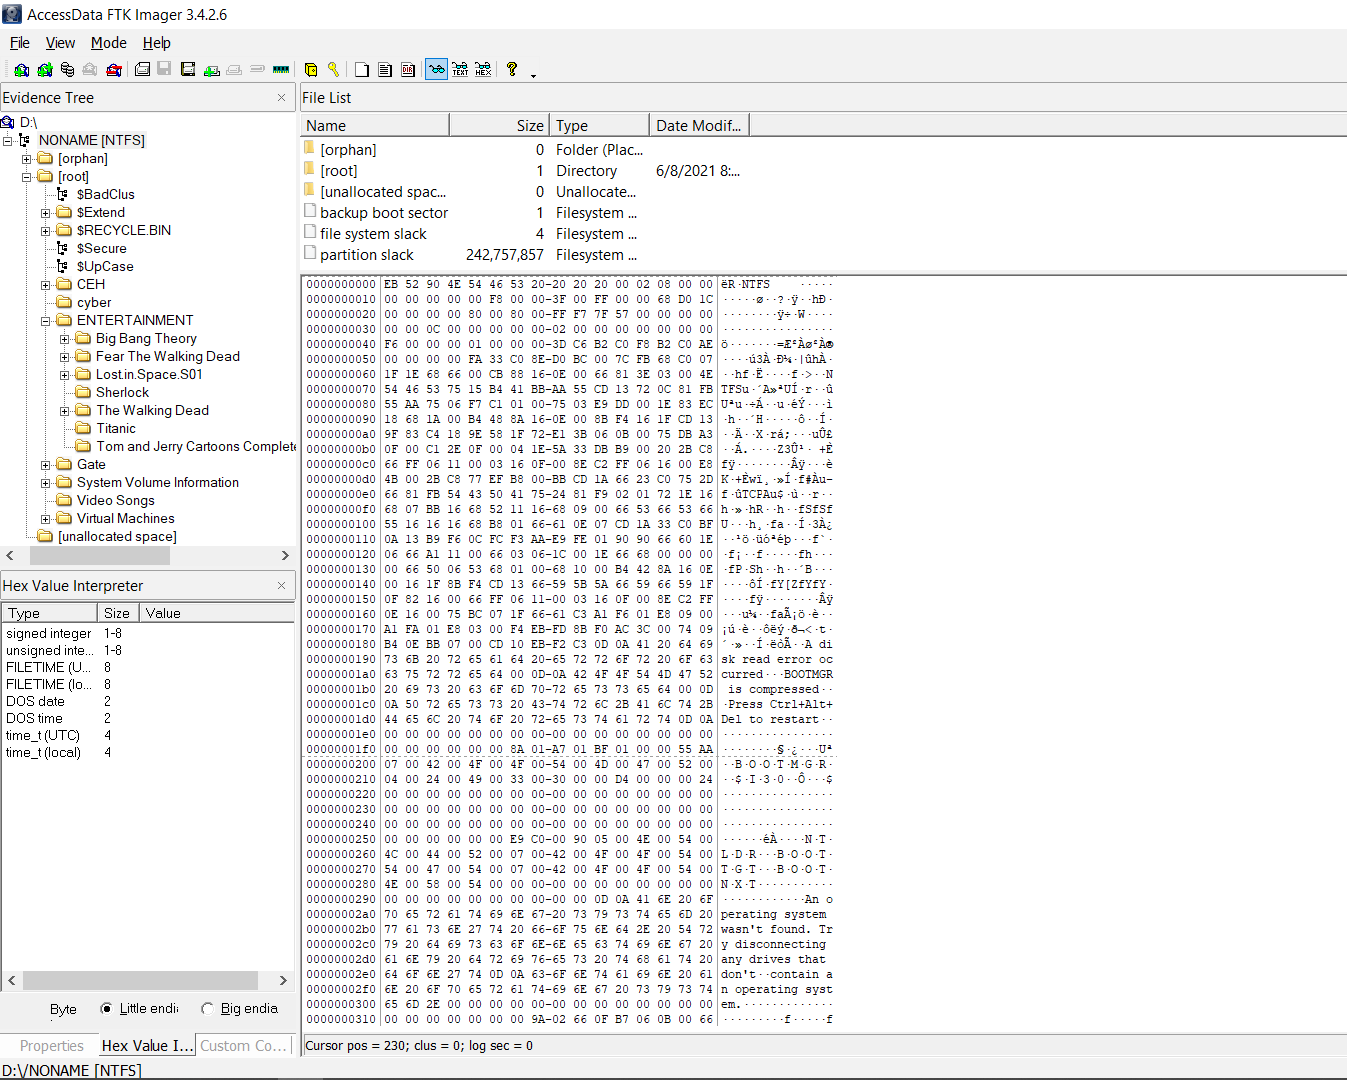Viewport: 1347px width, 1080px height.
Task: Open the File menu
Action: tap(19, 43)
